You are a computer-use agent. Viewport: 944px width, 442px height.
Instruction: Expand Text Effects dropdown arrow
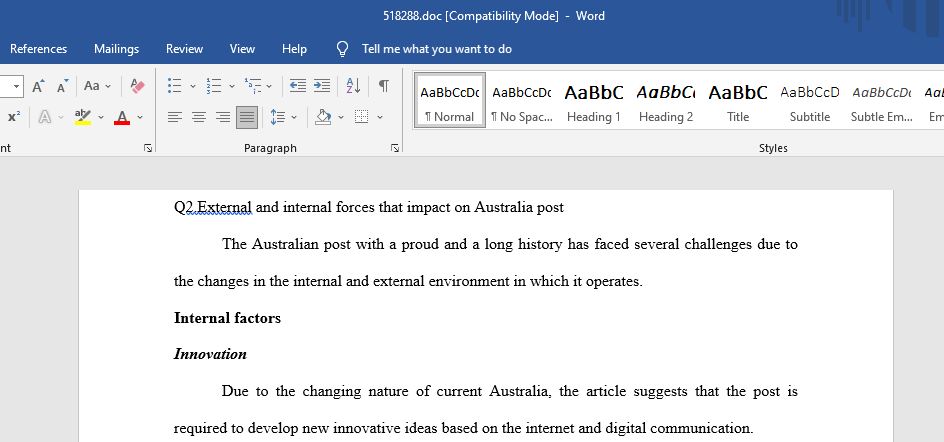pyautogui.click(x=61, y=117)
